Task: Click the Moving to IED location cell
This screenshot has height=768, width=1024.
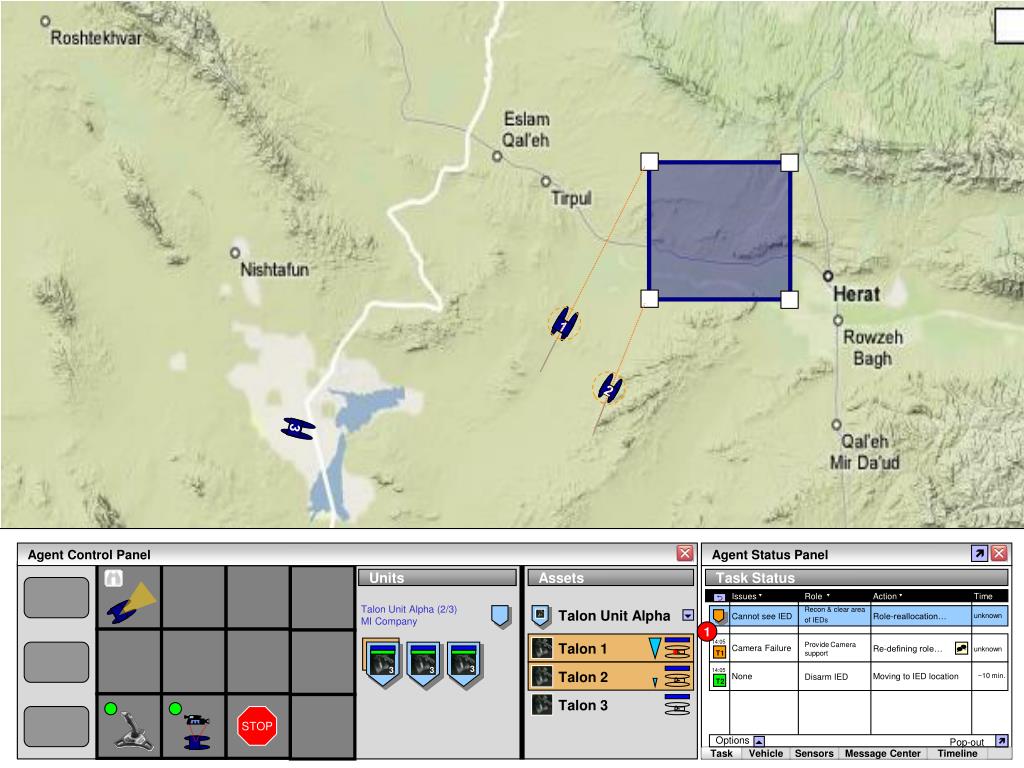Action: [921, 677]
